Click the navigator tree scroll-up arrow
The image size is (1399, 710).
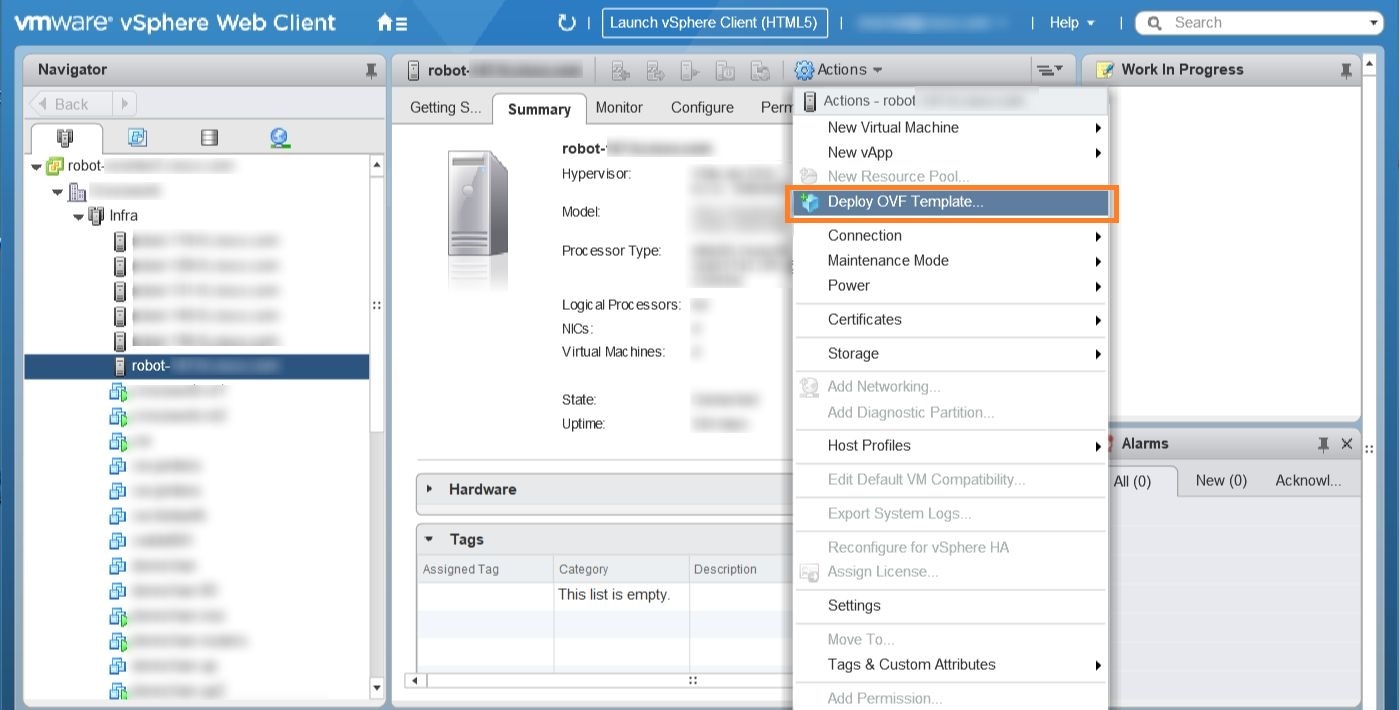click(x=377, y=165)
